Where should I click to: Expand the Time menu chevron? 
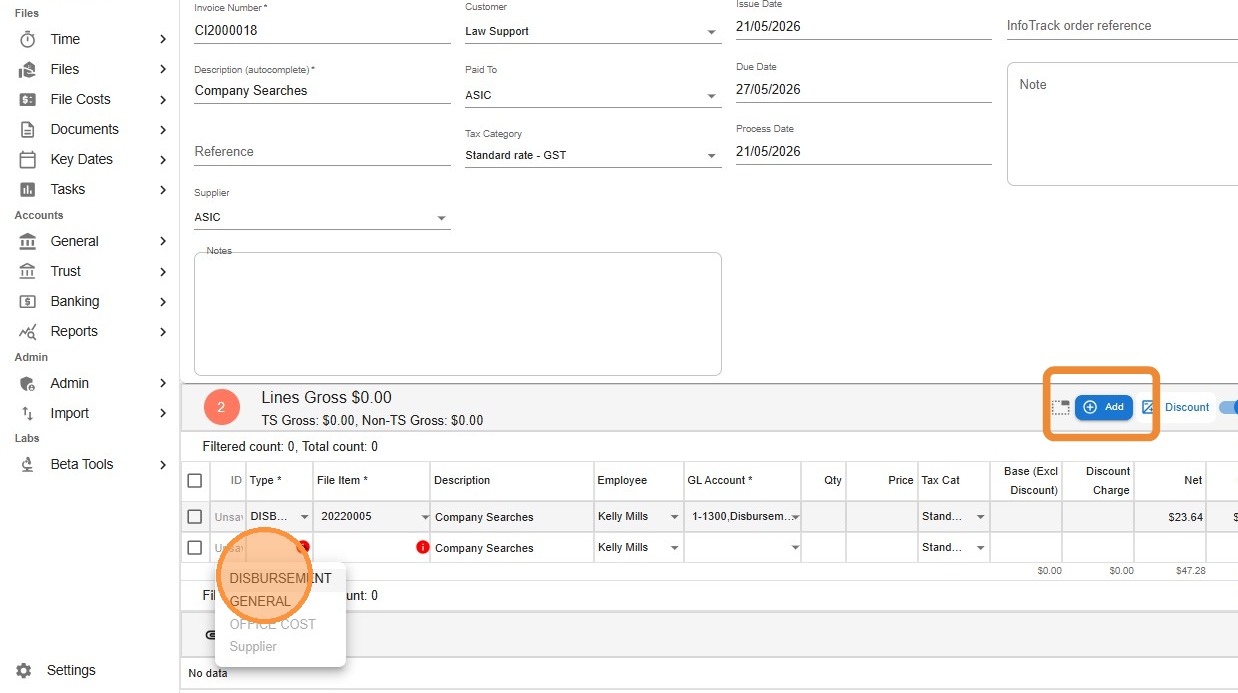pos(162,39)
